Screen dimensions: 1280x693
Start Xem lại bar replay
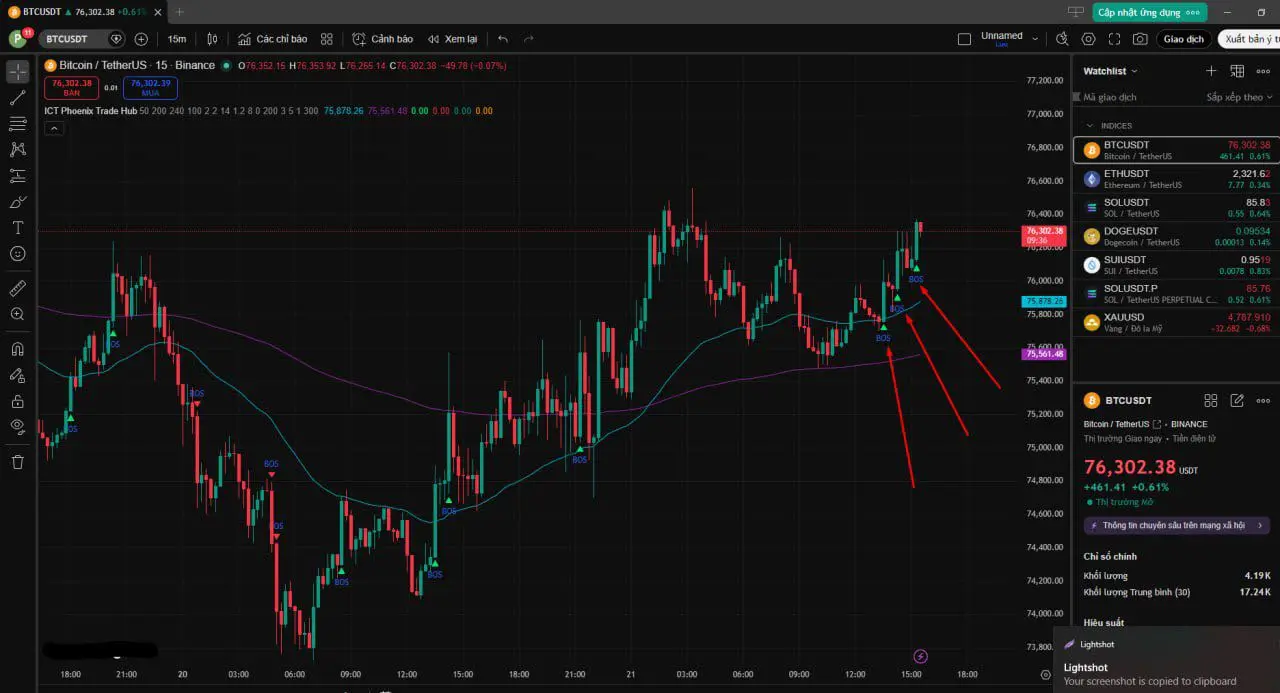point(452,39)
